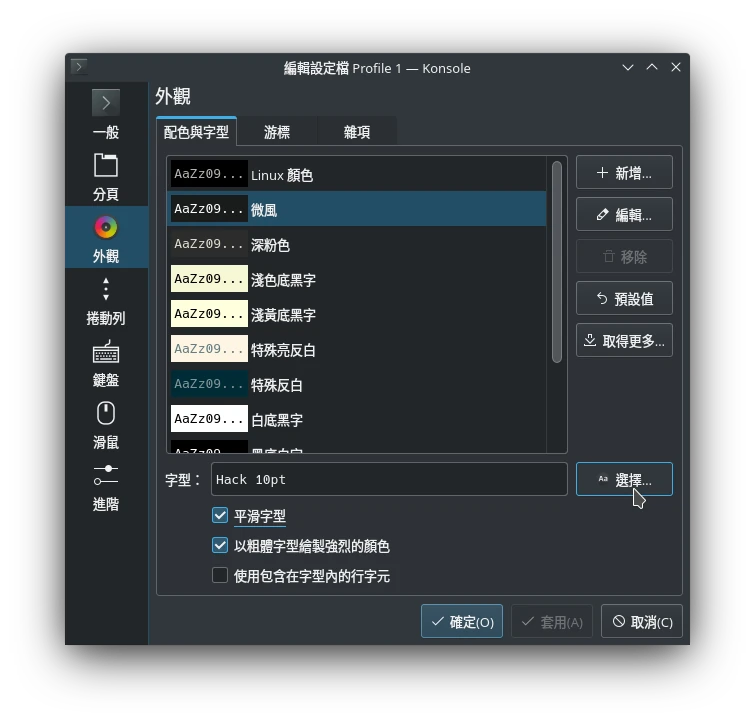Open the 鍵盤 (Keyboard) settings page

[x=106, y=363]
